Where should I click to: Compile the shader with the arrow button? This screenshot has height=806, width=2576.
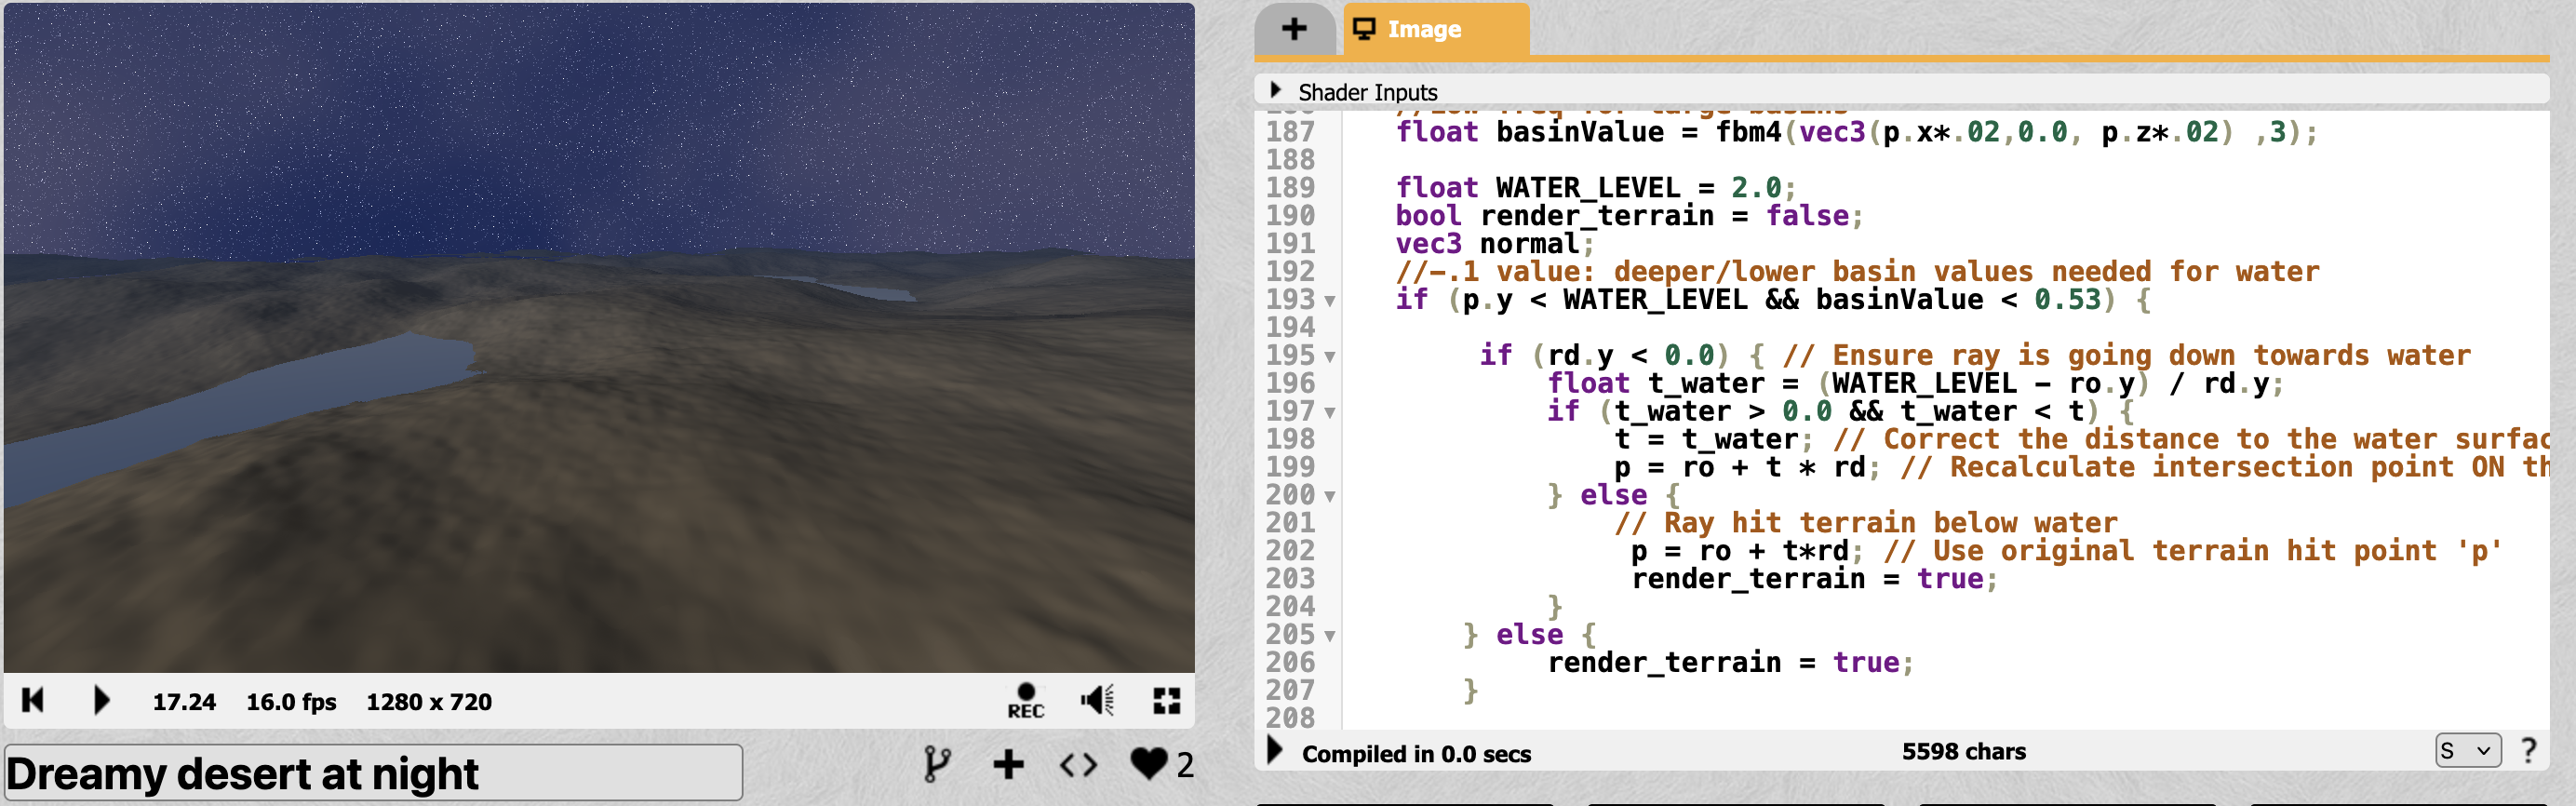click(x=1275, y=750)
